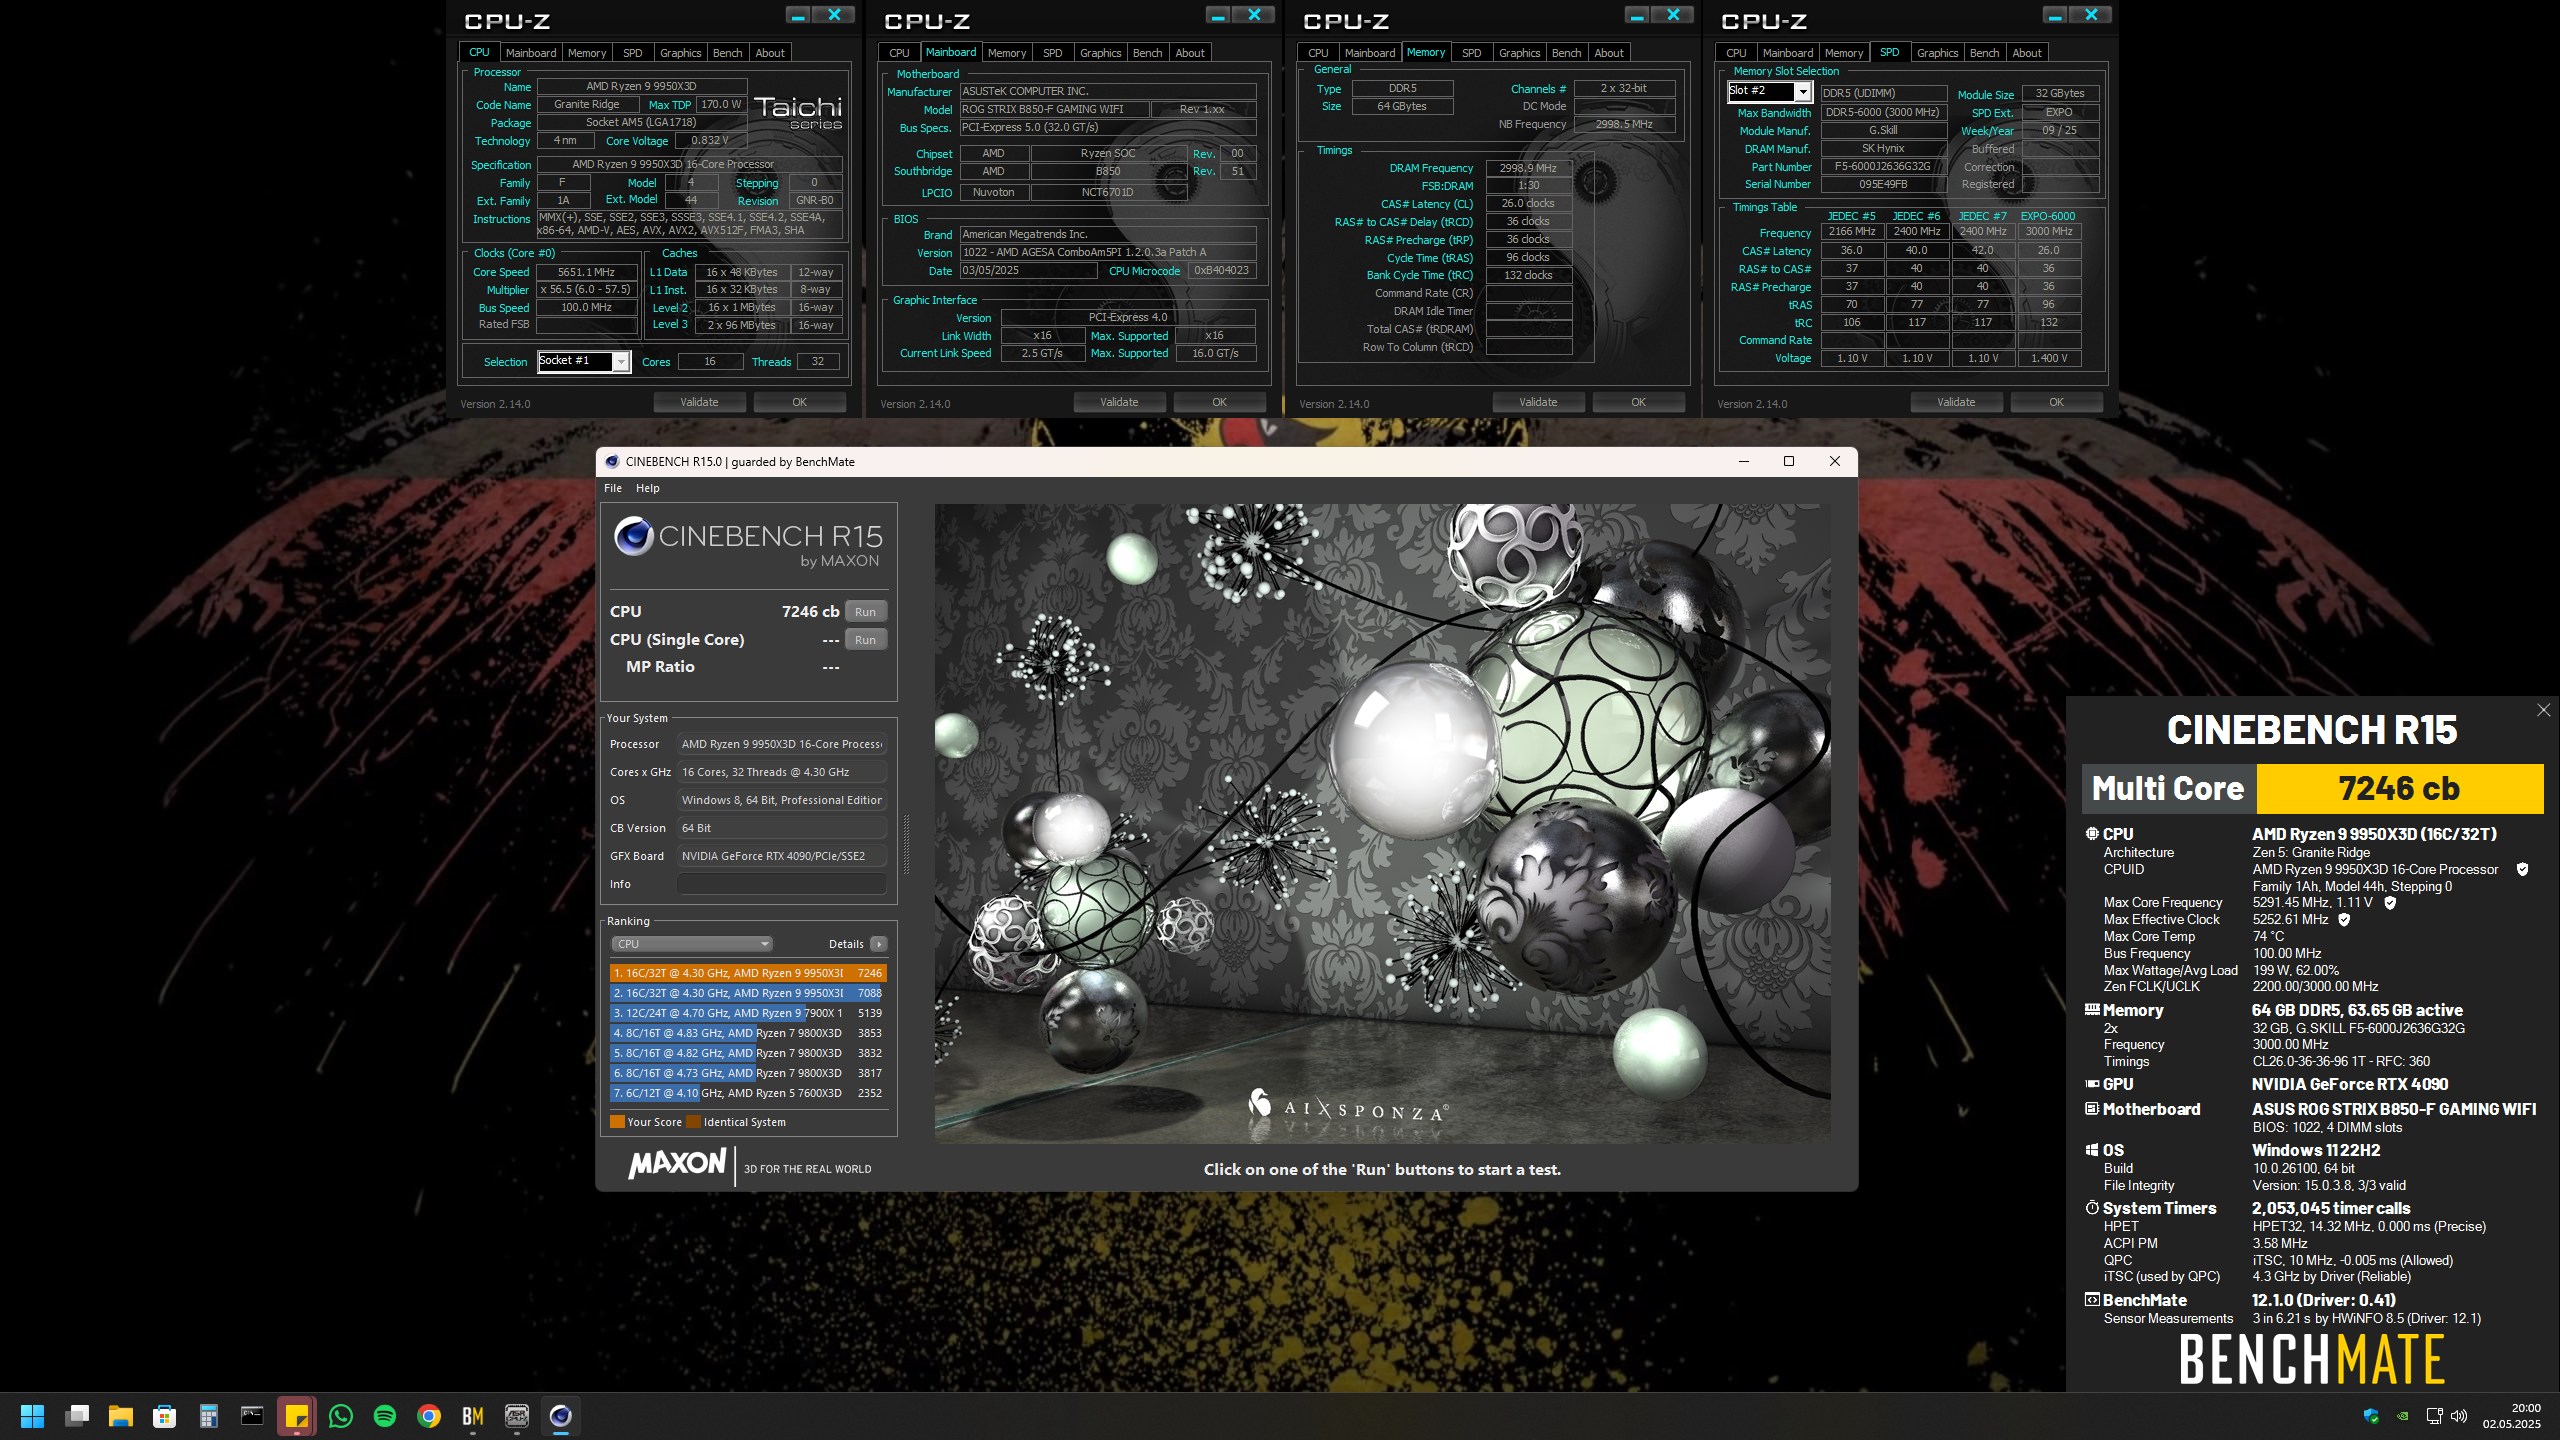Open the NVIDIA tray icon
Image resolution: width=2560 pixels, height=1440 pixels.
coord(2402,1416)
